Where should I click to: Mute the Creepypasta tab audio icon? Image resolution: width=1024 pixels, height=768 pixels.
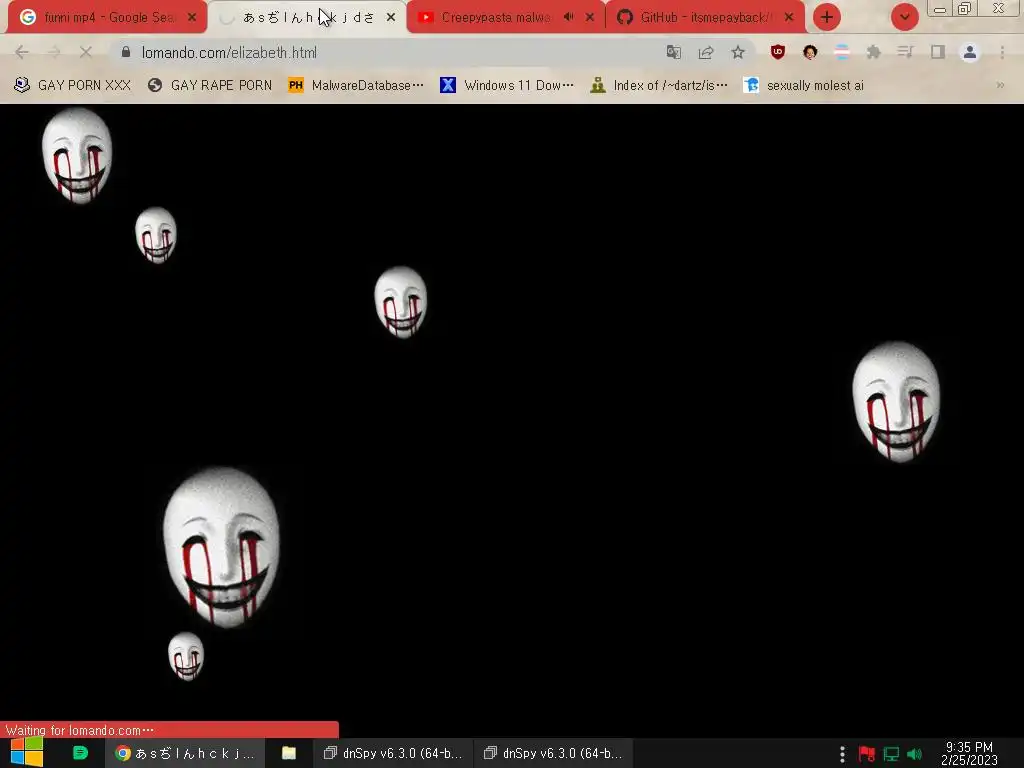pos(568,17)
